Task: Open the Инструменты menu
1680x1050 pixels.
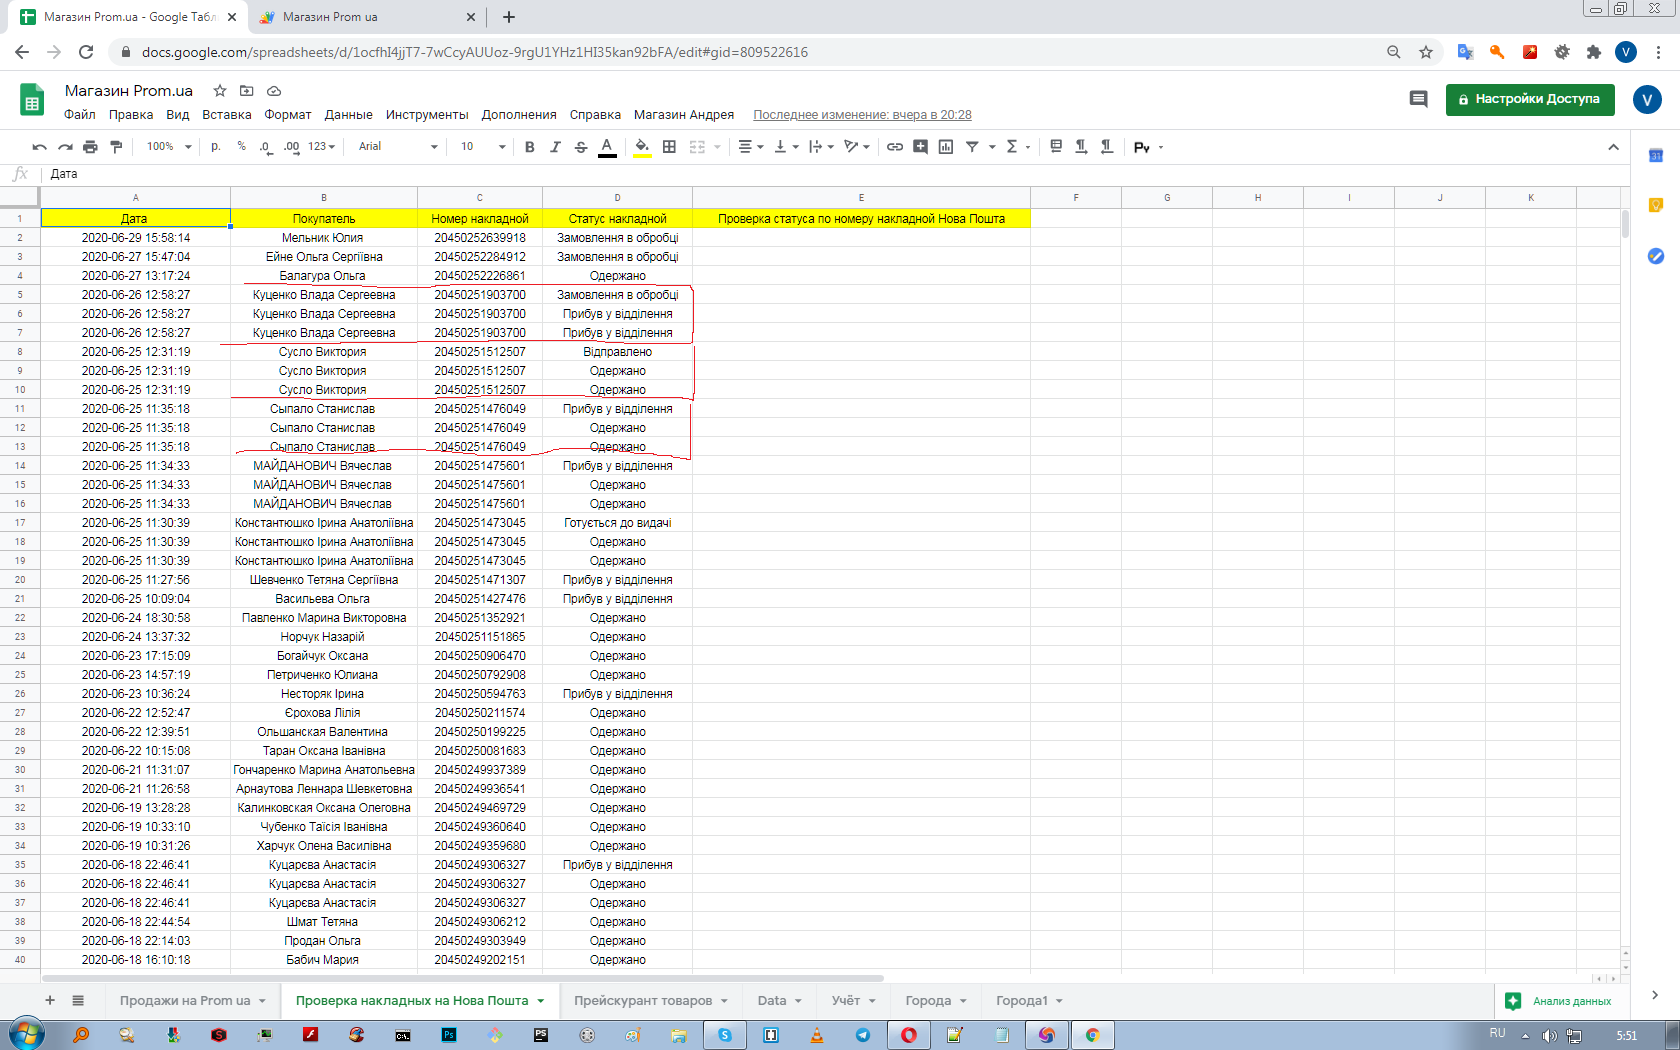Action: [427, 115]
